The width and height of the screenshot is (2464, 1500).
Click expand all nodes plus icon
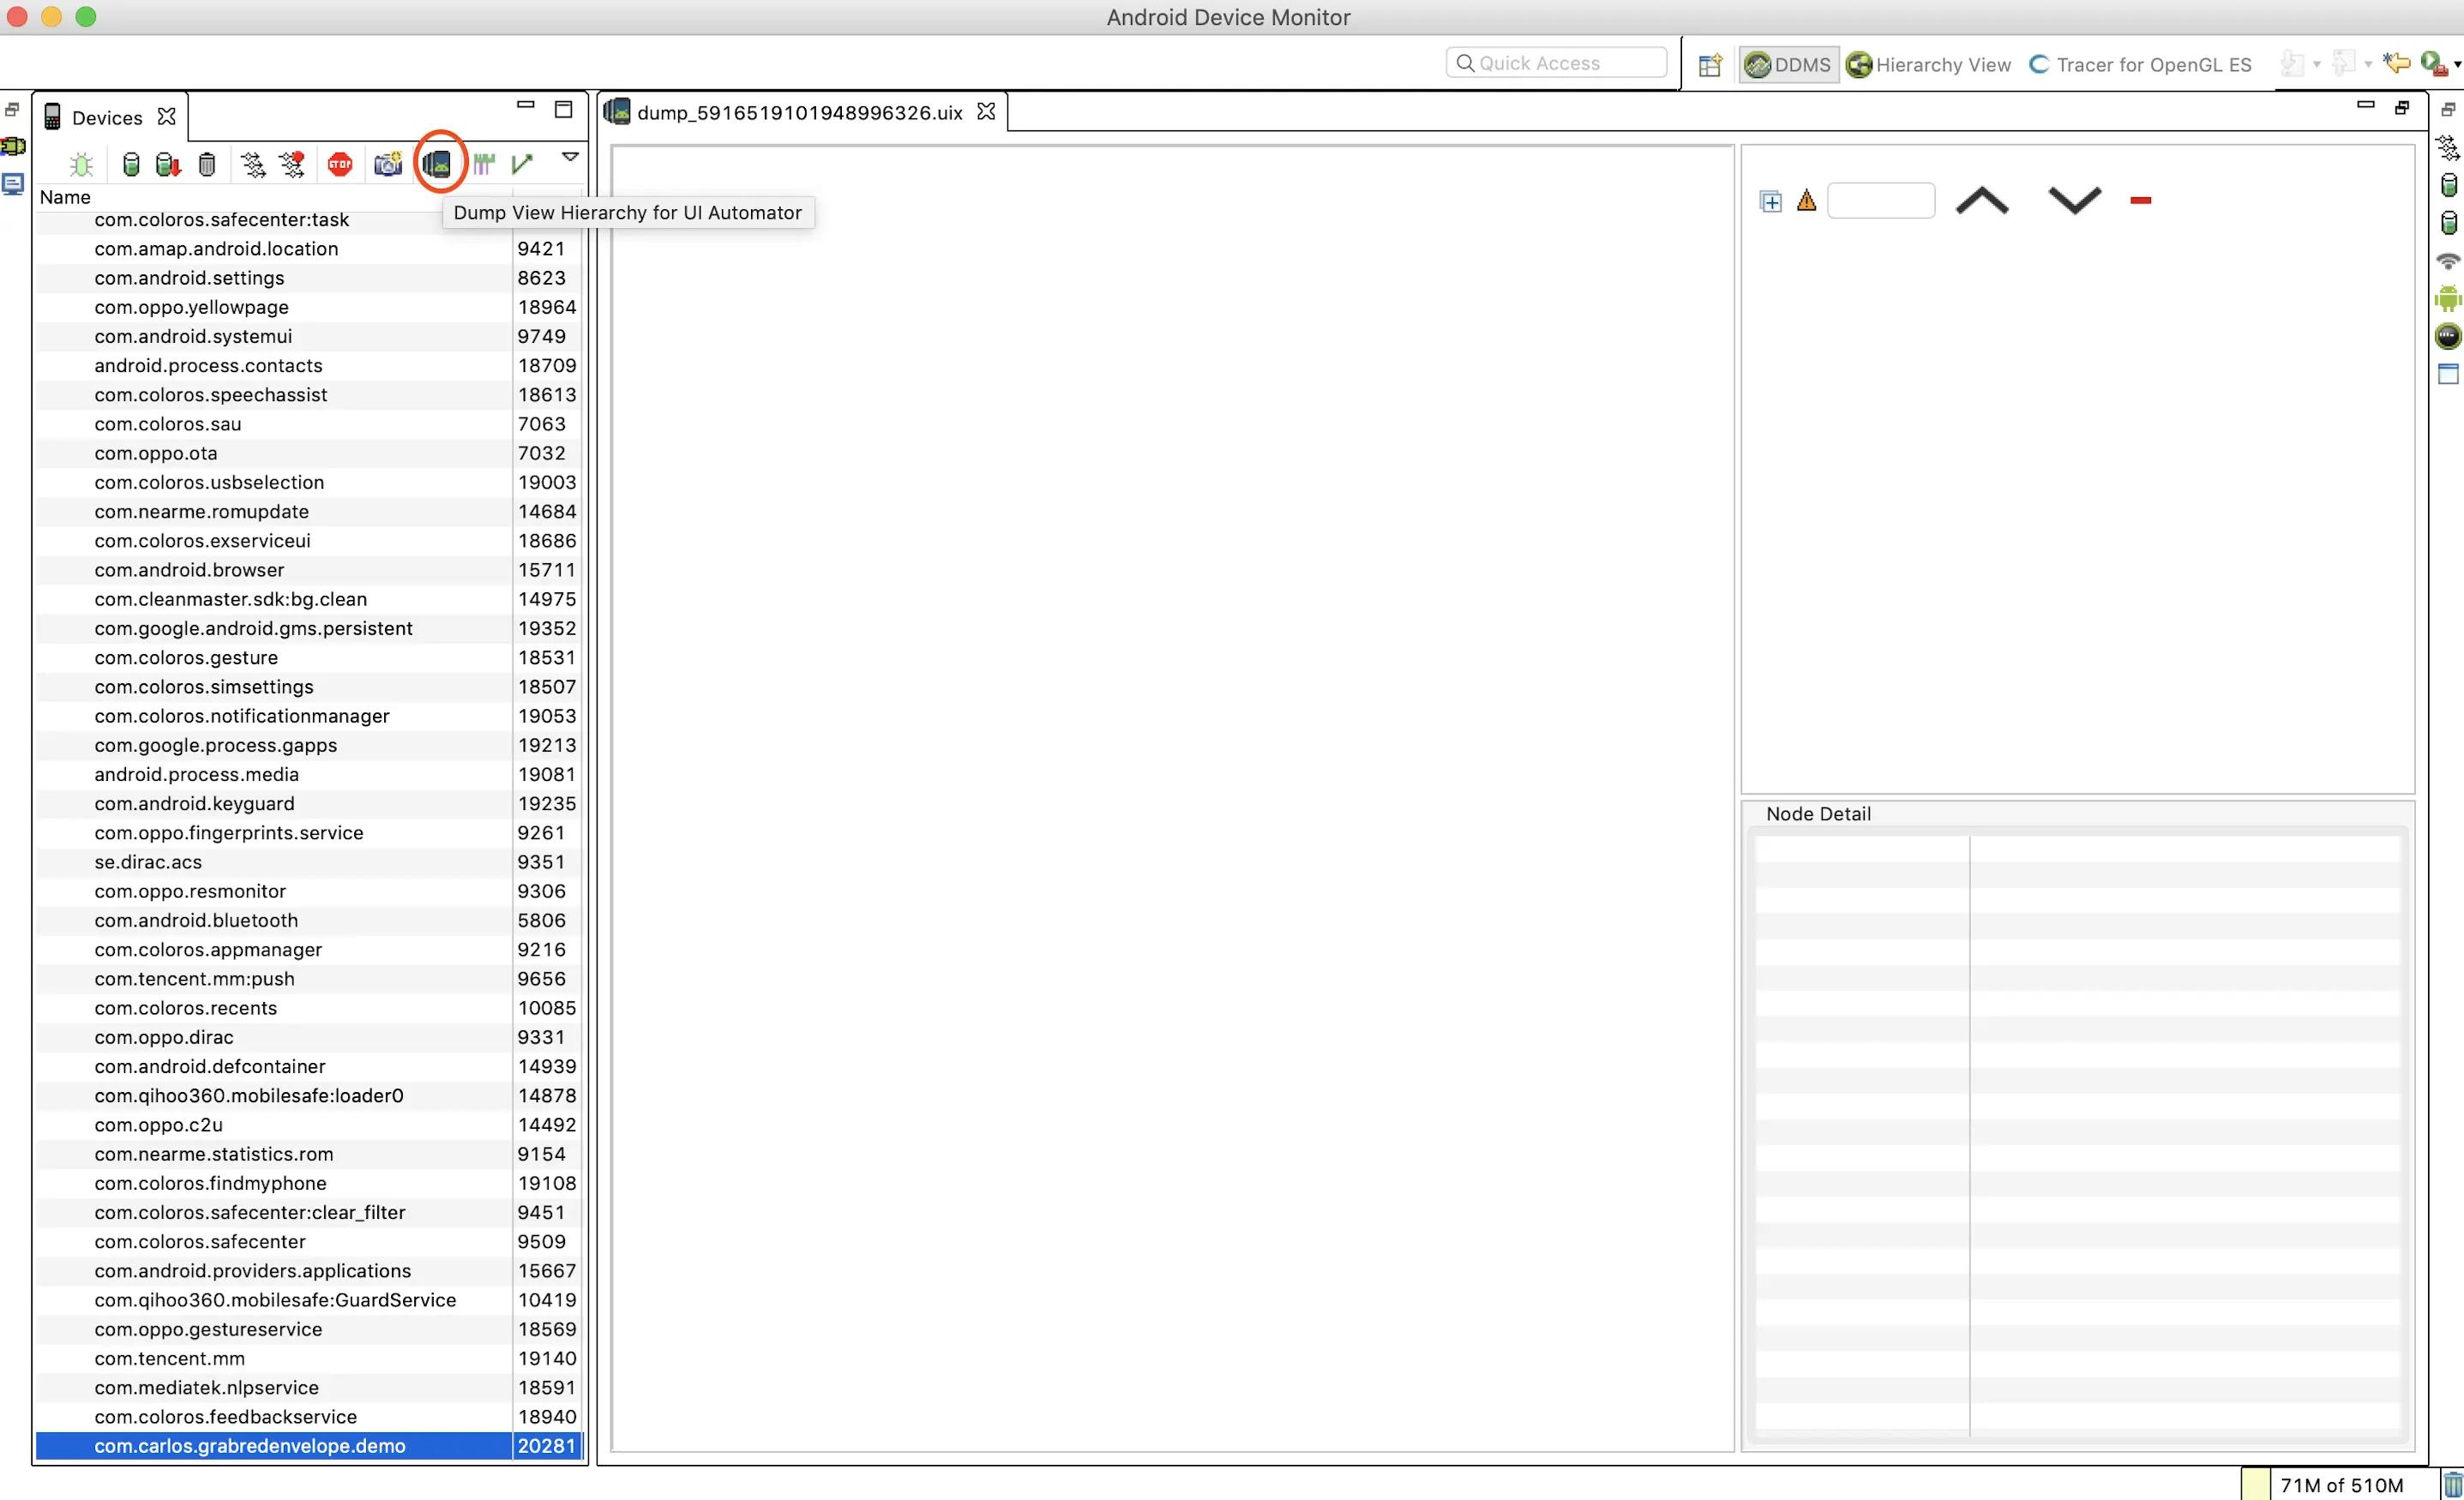click(1770, 202)
